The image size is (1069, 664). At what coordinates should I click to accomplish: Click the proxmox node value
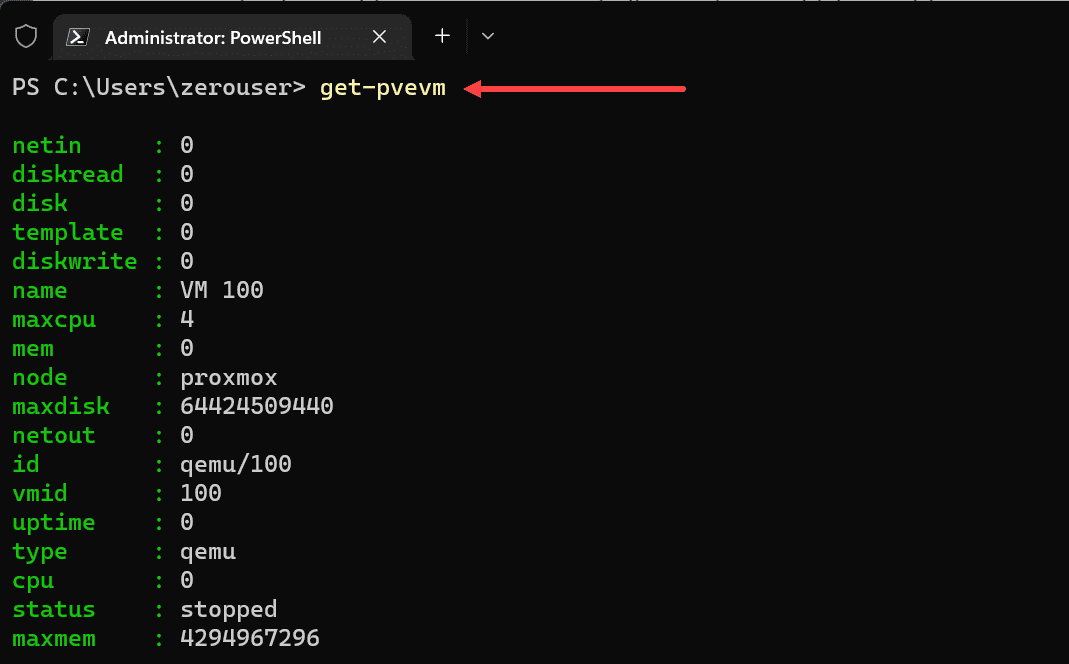coord(229,378)
